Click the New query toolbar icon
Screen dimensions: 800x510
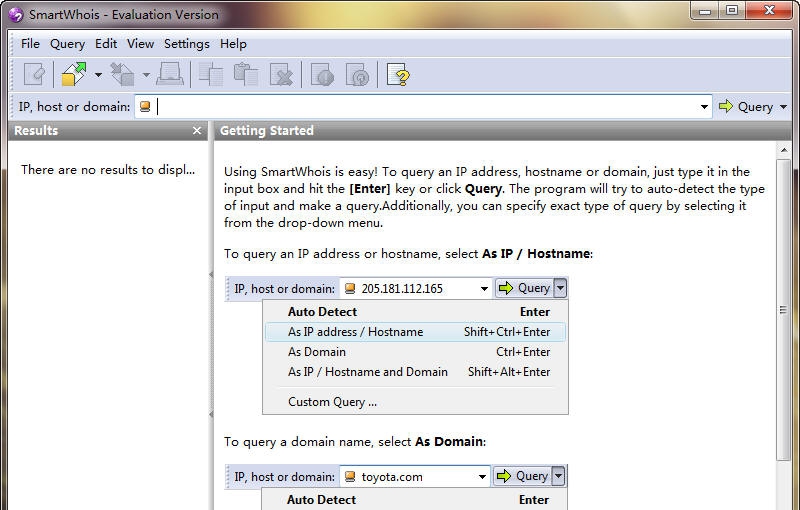34,75
